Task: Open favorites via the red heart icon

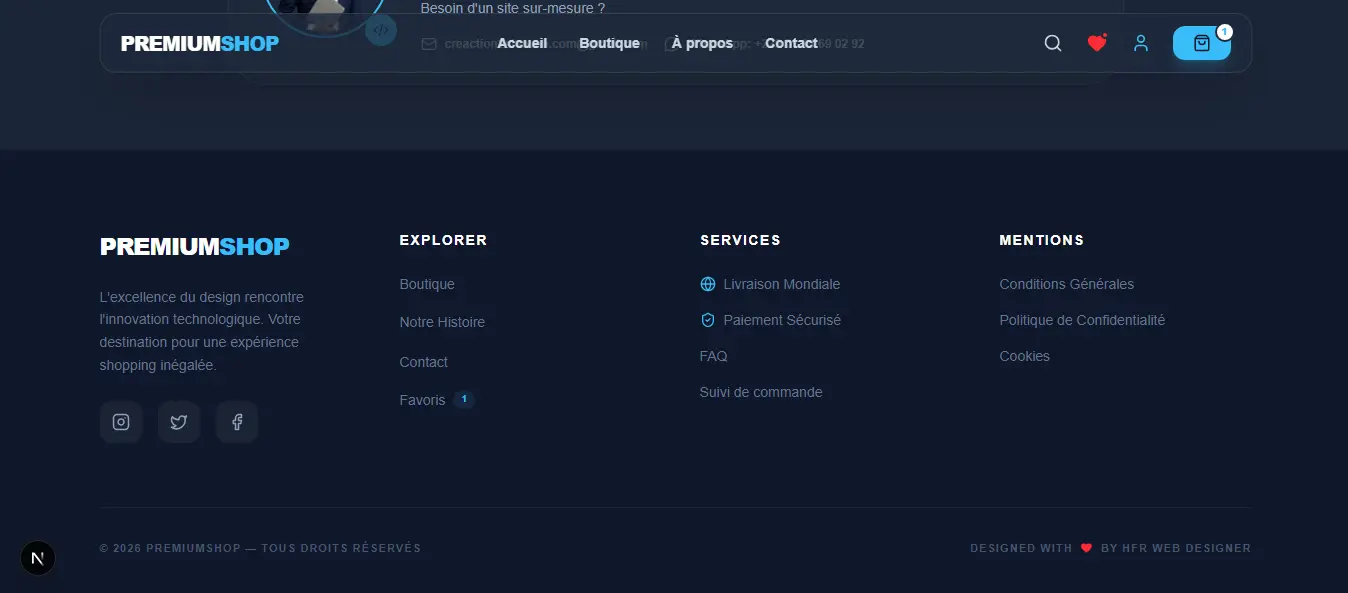Action: [x=1097, y=43]
